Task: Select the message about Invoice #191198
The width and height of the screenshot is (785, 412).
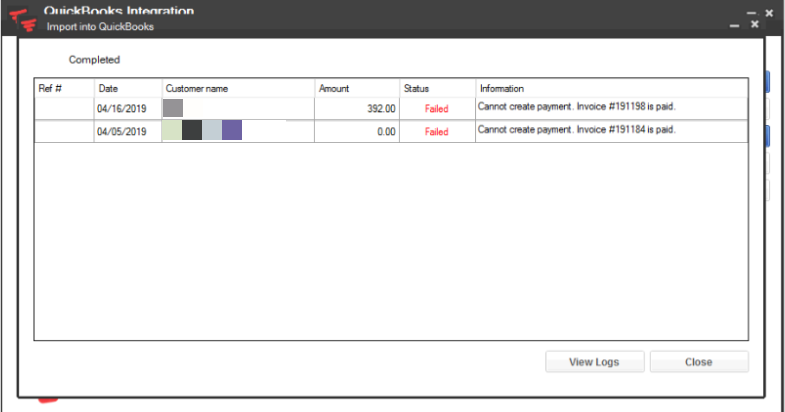Action: tap(577, 106)
